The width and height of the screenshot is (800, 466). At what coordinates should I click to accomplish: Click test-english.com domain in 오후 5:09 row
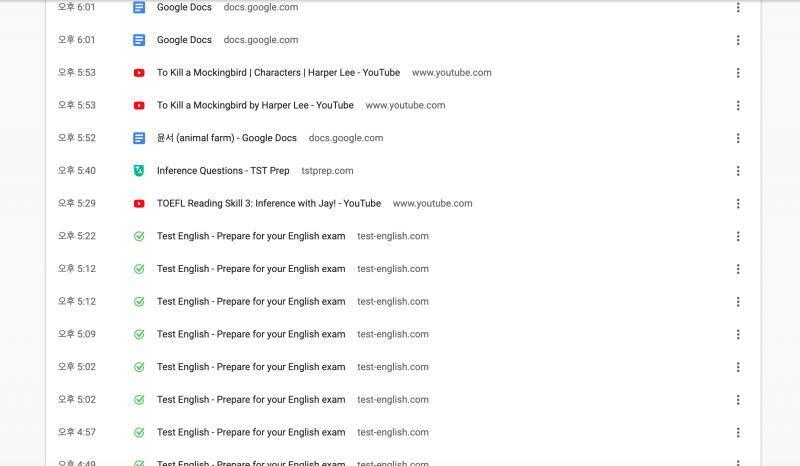pyautogui.click(x=393, y=334)
